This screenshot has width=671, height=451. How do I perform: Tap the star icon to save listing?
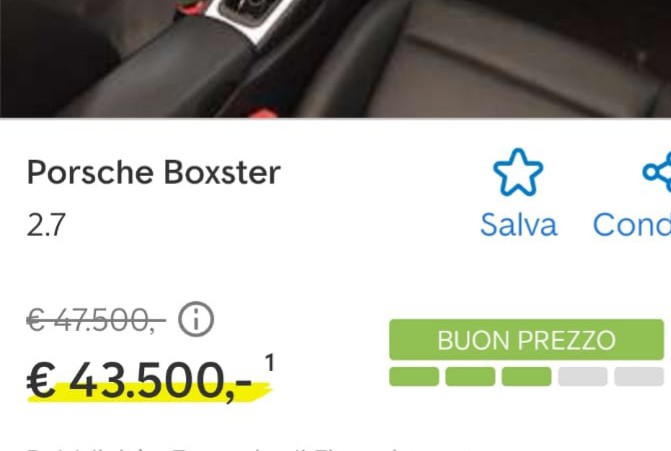[x=518, y=172]
